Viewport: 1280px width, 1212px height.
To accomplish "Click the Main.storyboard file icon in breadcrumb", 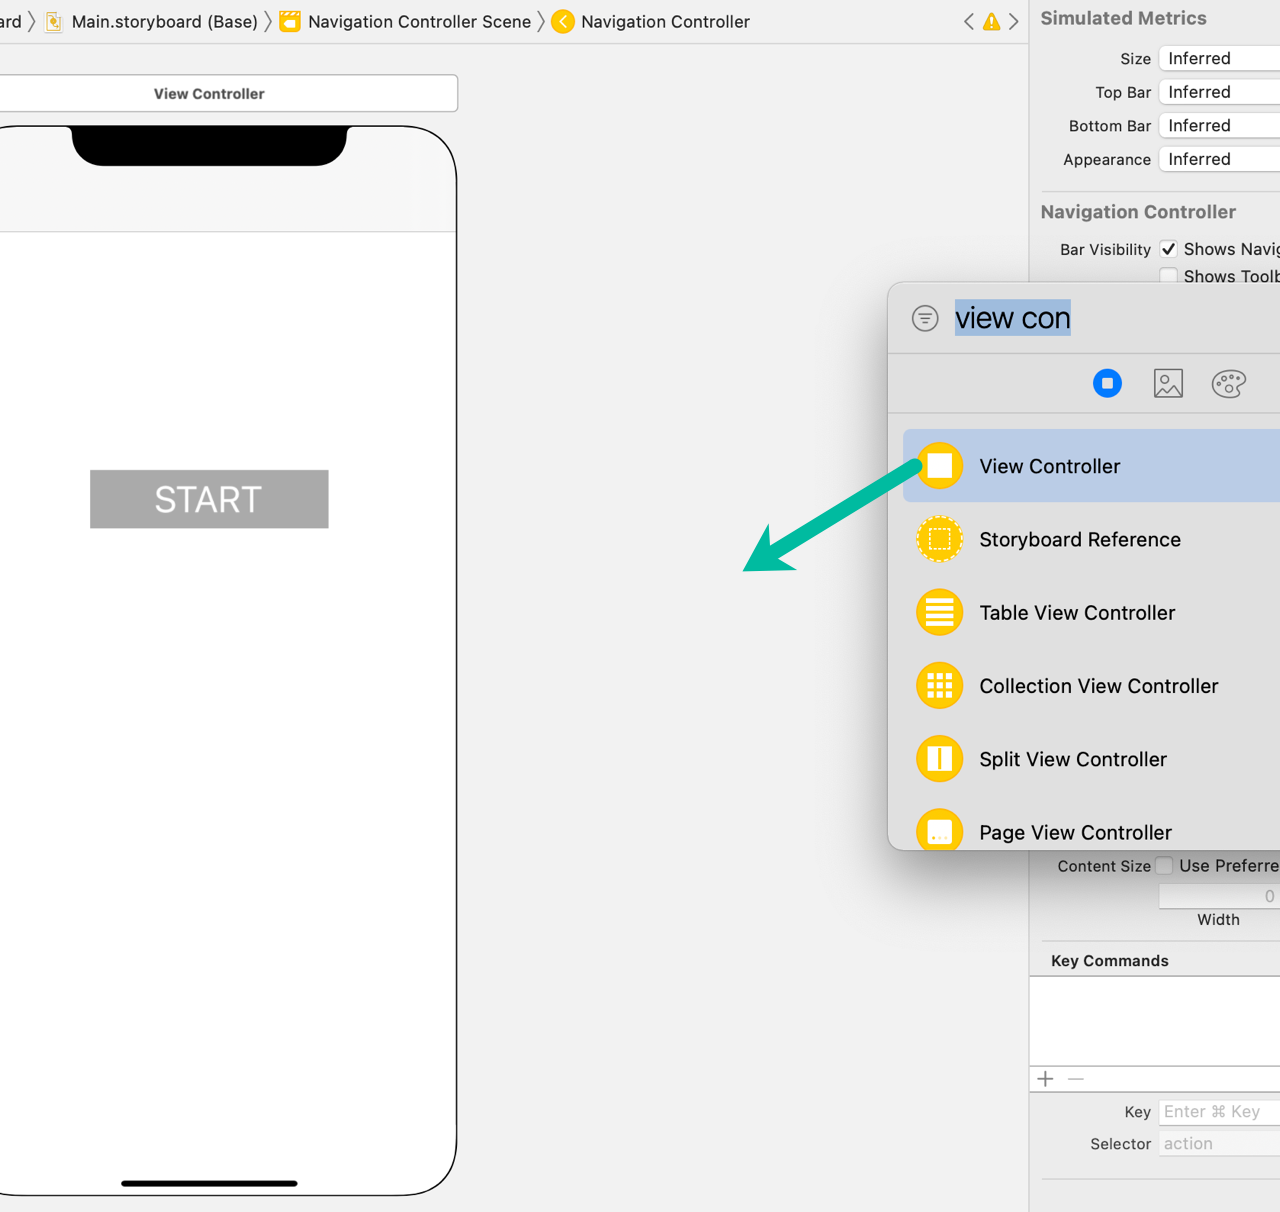I will [54, 21].
